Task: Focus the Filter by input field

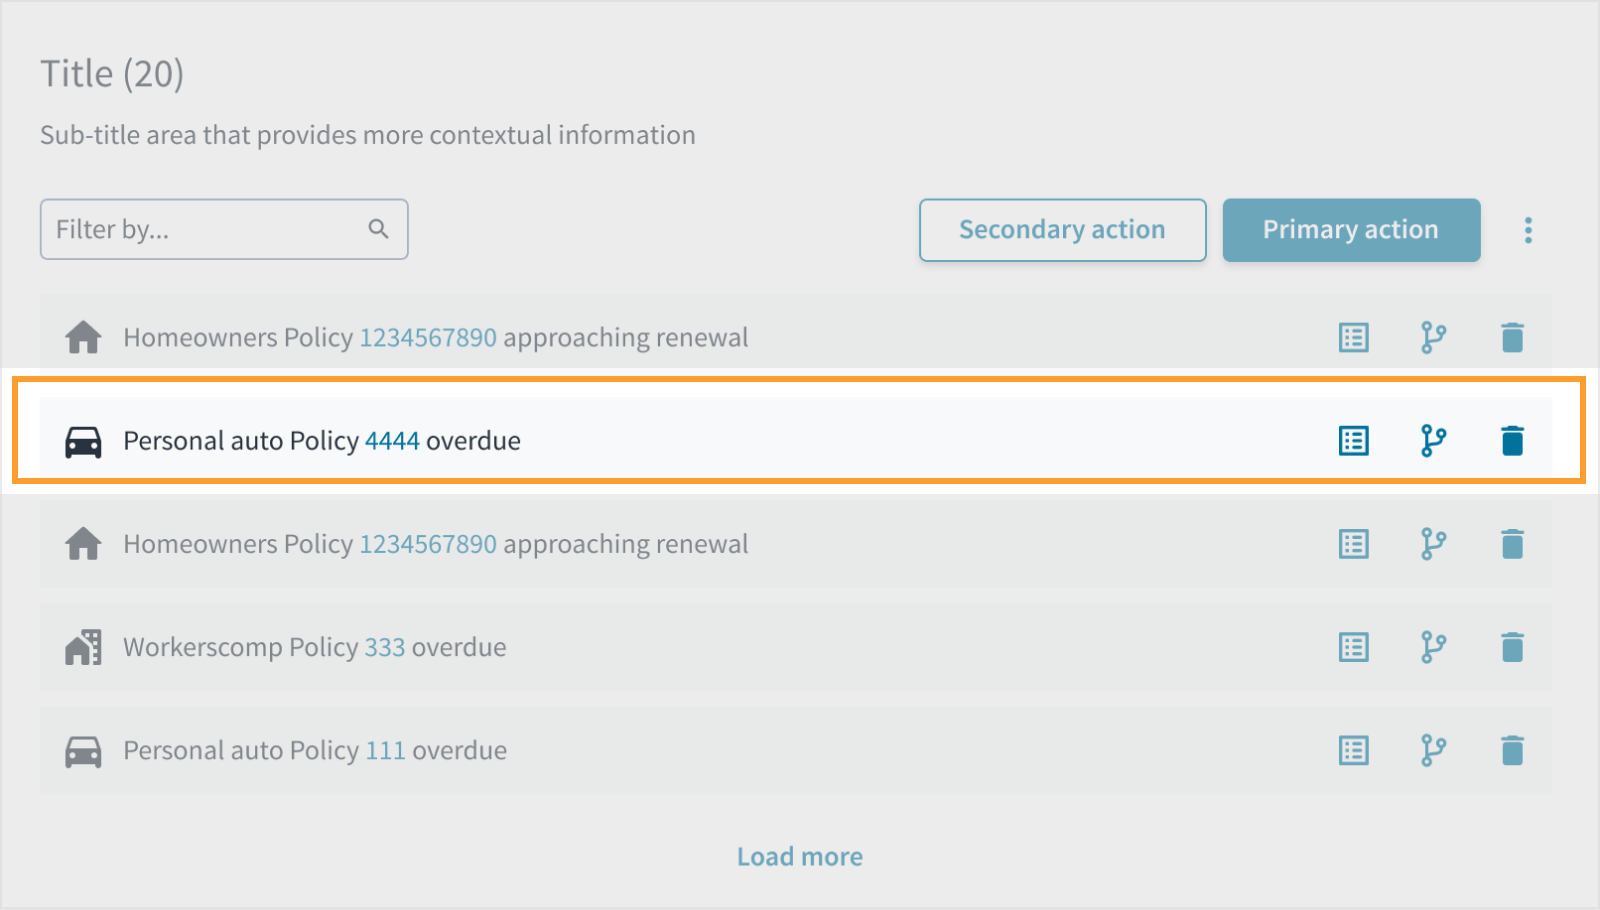Action: [x=224, y=229]
